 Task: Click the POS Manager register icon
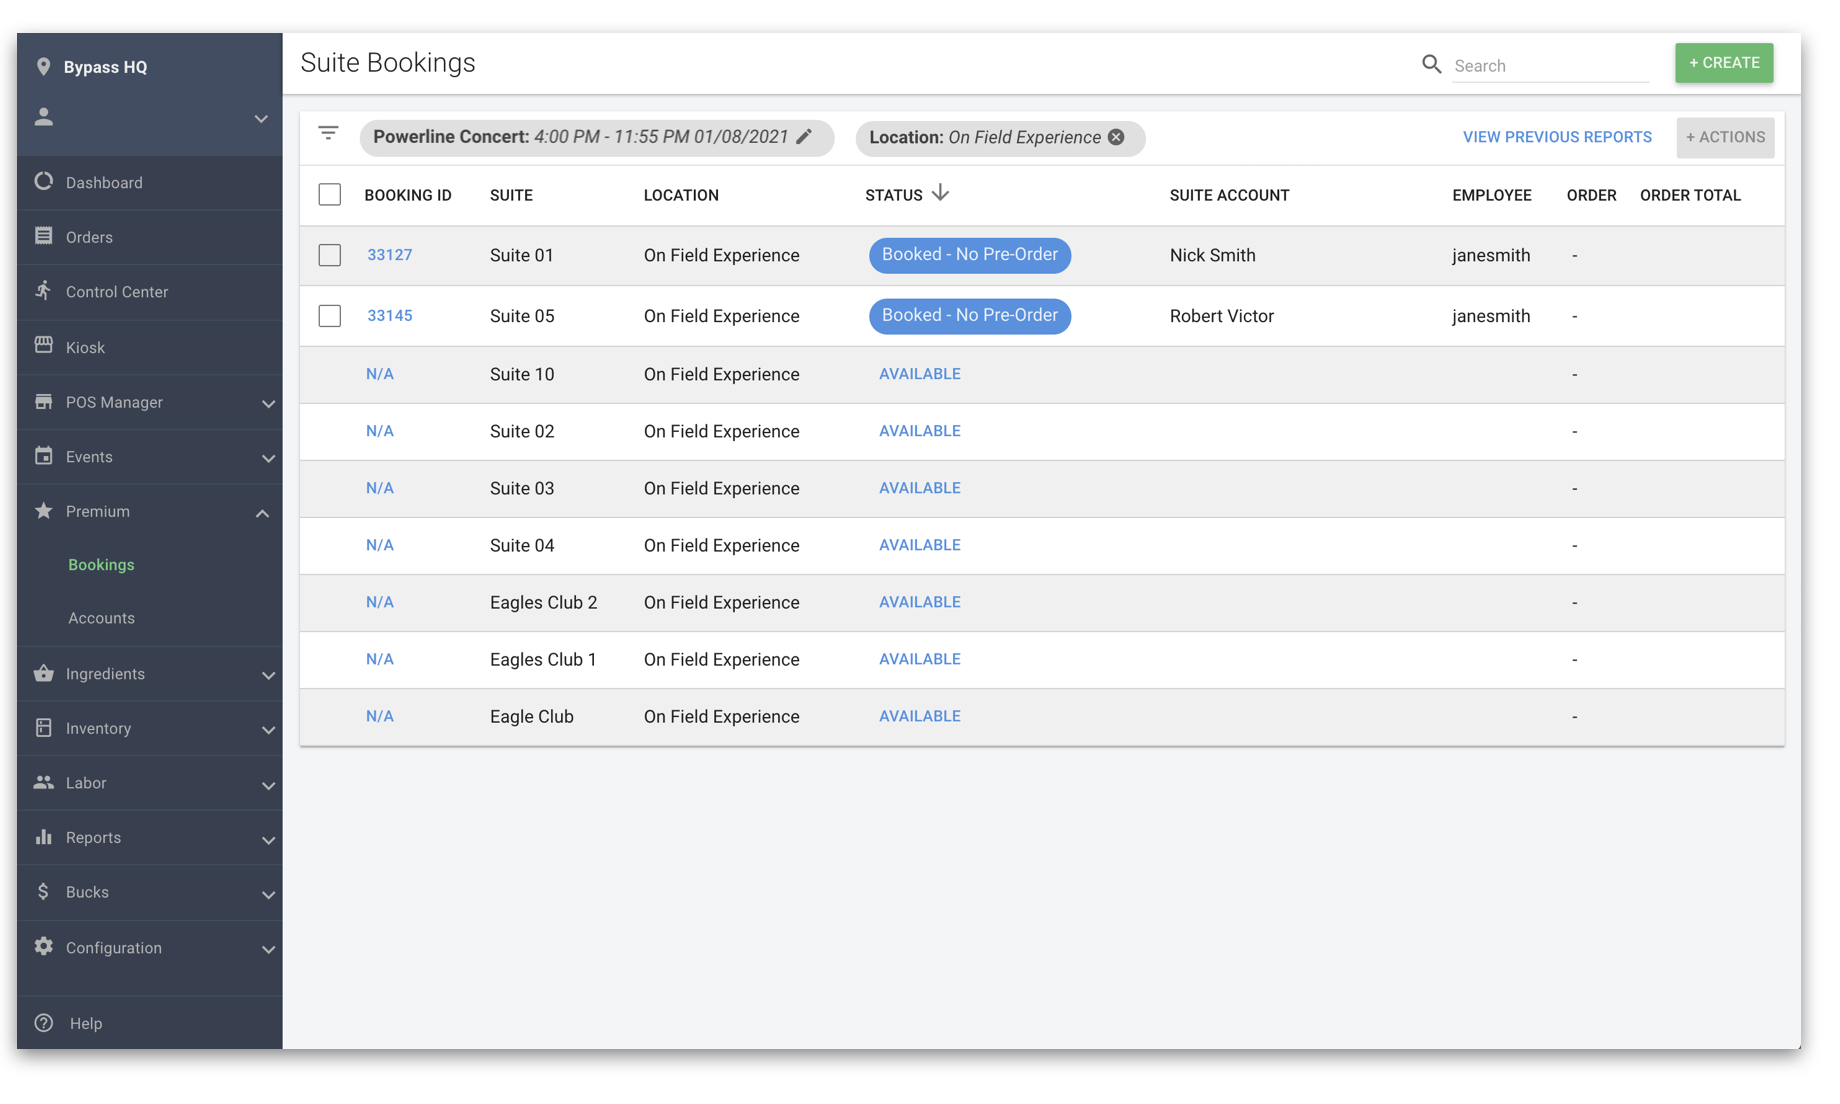coord(43,401)
